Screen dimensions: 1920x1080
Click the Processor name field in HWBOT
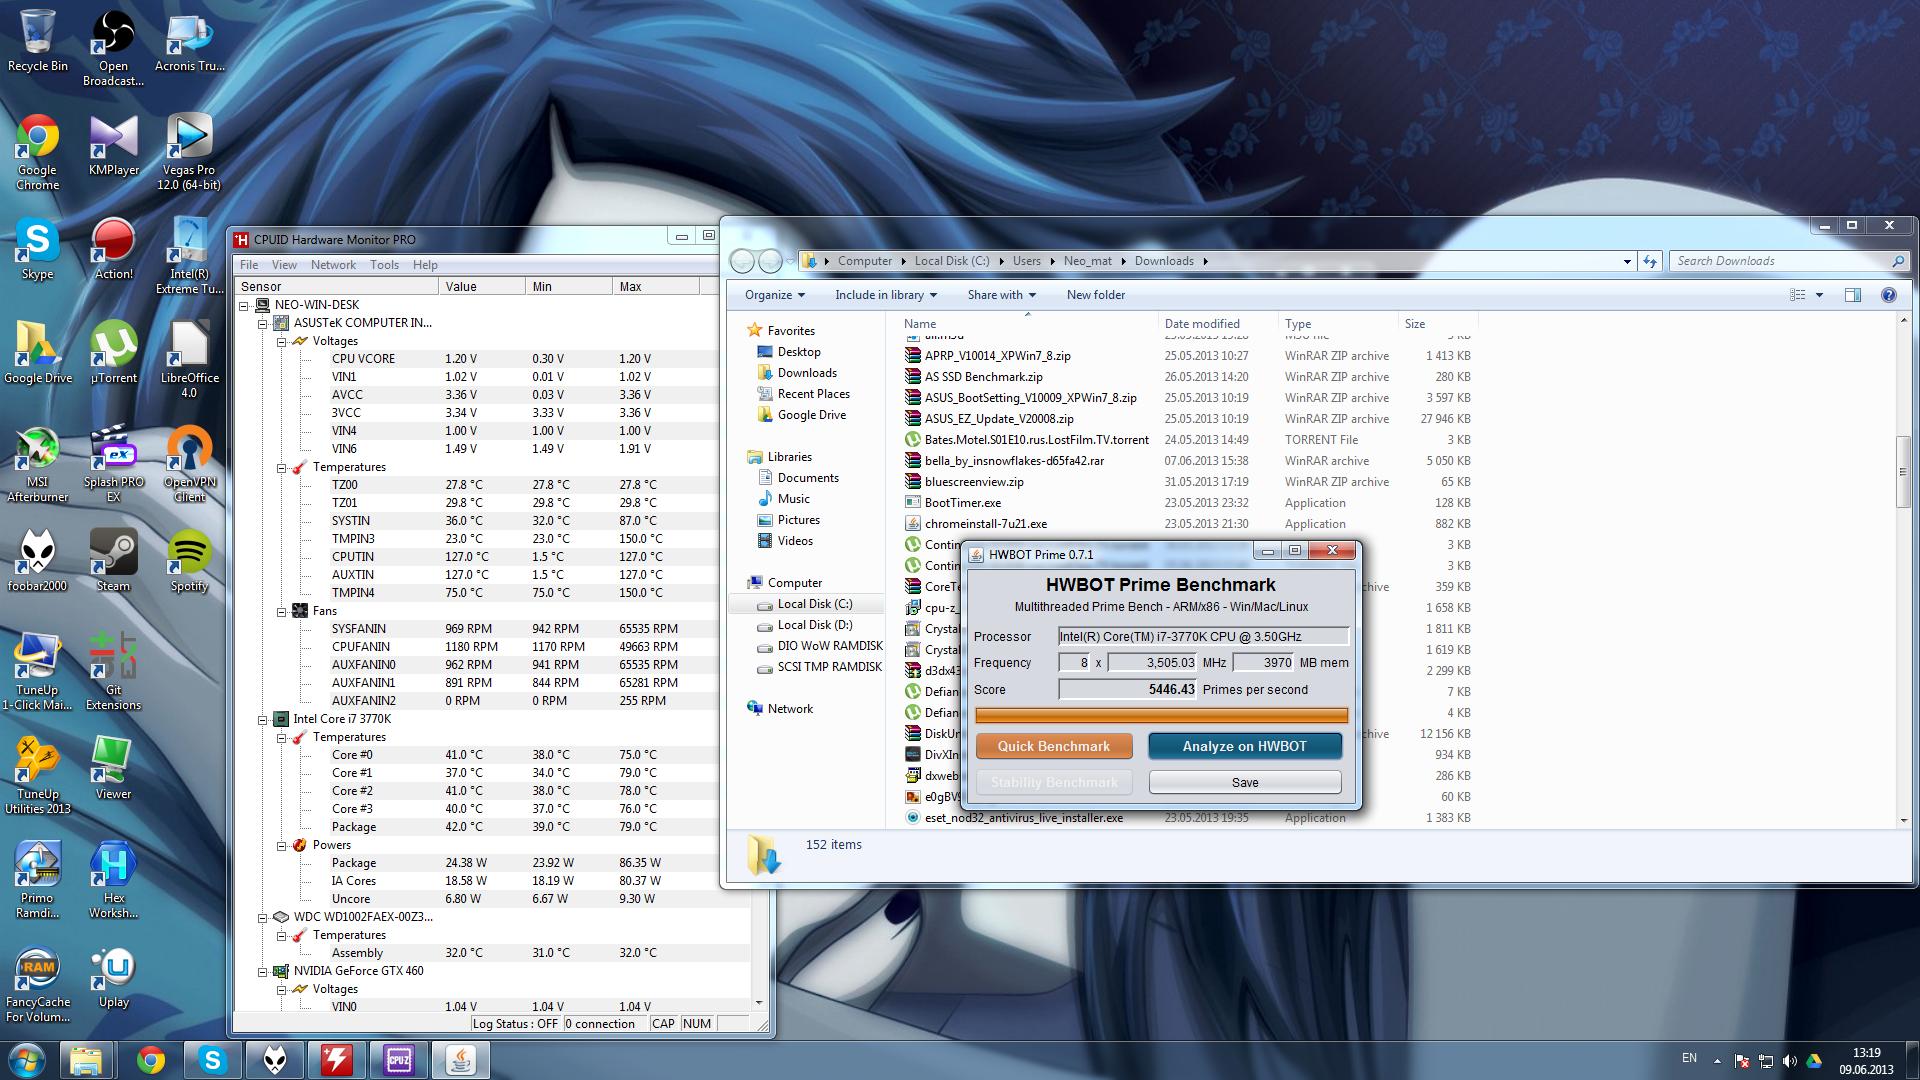1204,636
